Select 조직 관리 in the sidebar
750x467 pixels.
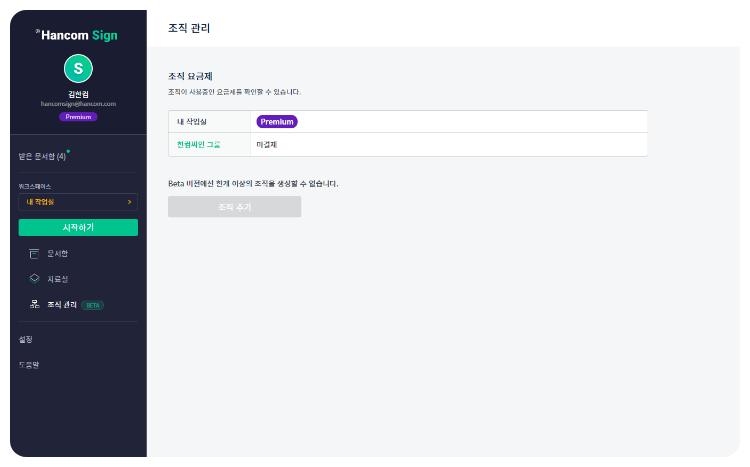[x=62, y=305]
